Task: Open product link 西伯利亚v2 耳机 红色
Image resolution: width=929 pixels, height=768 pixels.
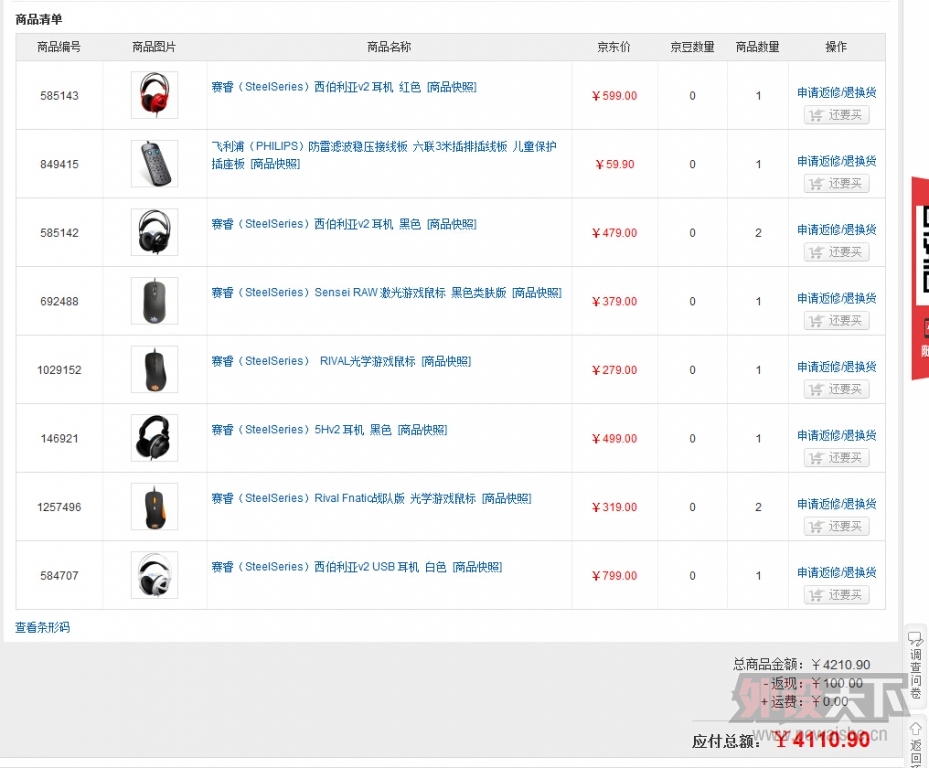Action: pyautogui.click(x=316, y=87)
